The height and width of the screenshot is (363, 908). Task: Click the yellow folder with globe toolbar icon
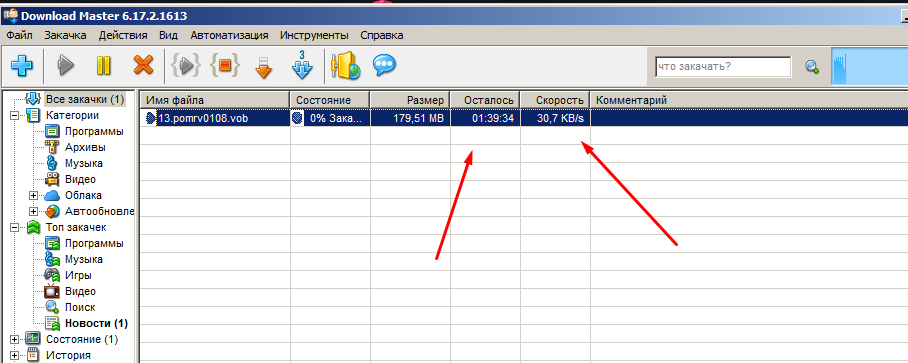pos(345,65)
